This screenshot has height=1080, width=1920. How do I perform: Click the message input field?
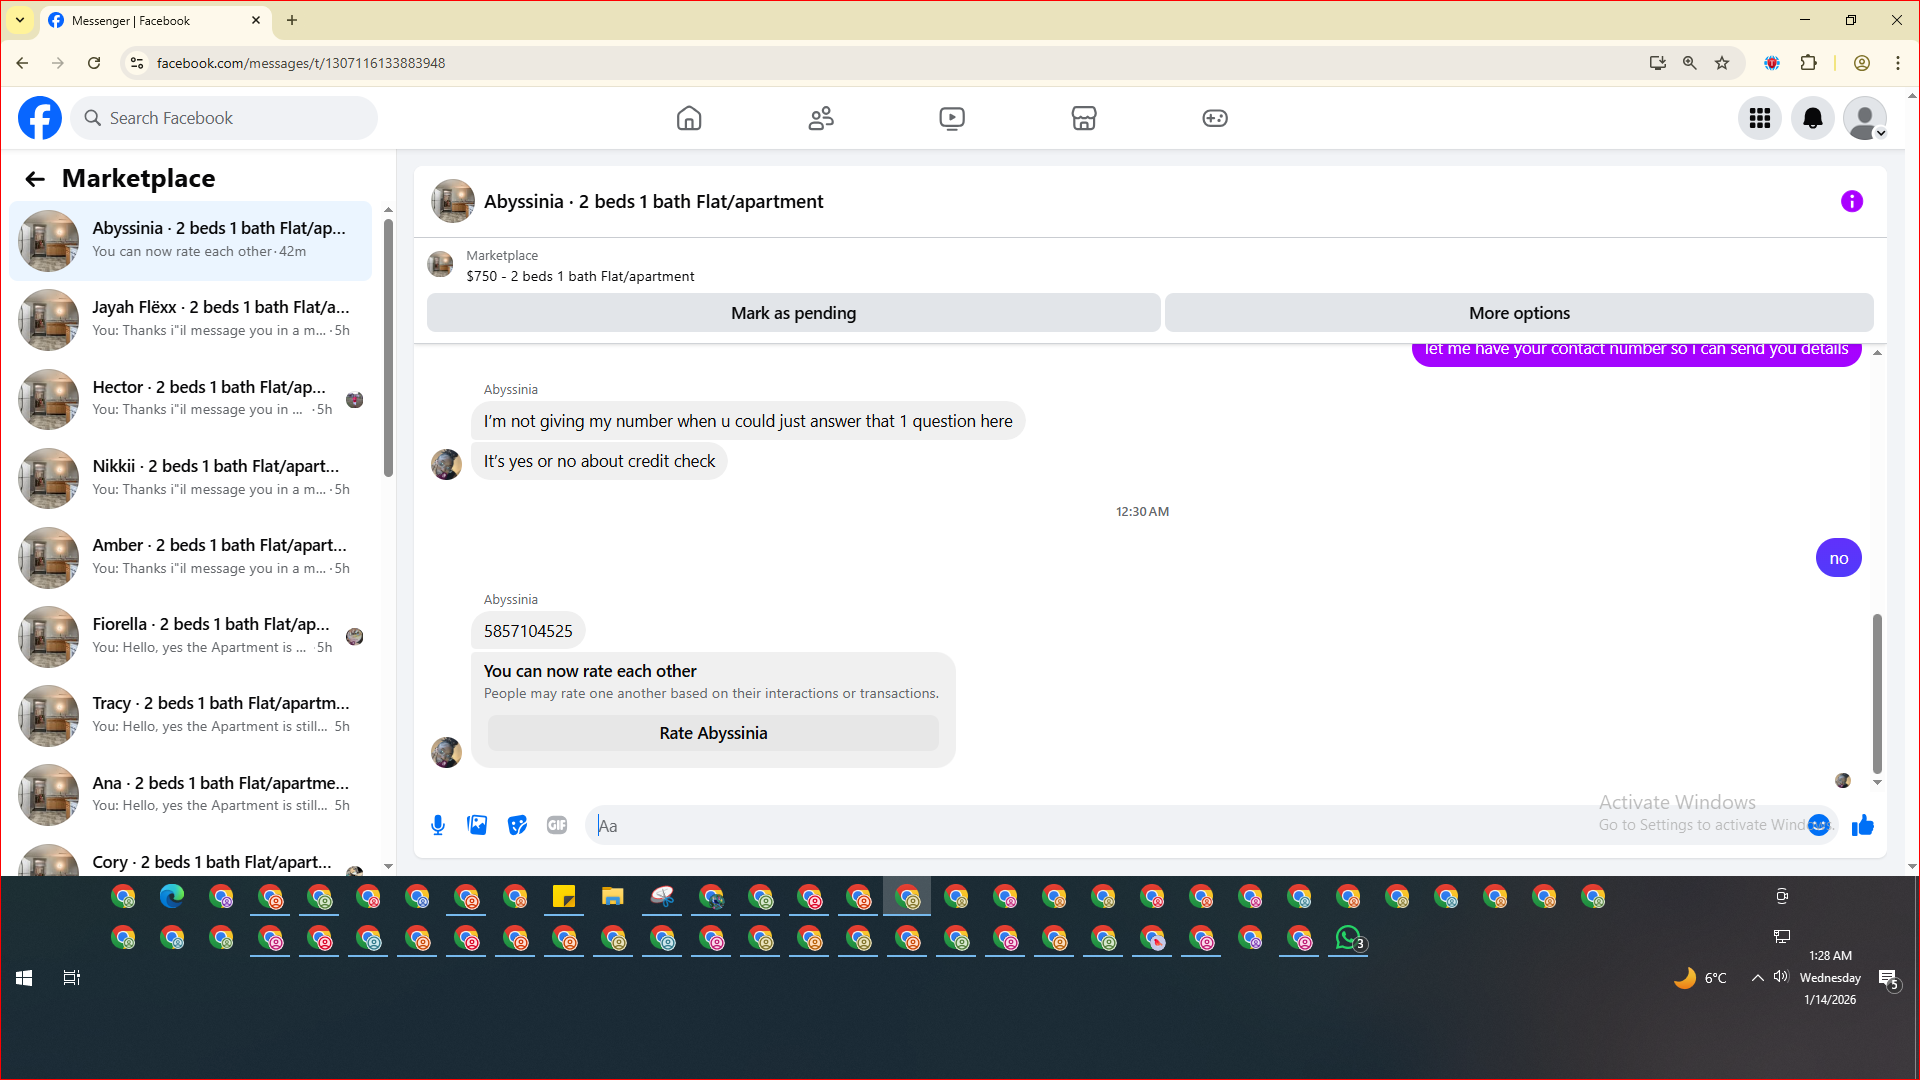click(1100, 825)
